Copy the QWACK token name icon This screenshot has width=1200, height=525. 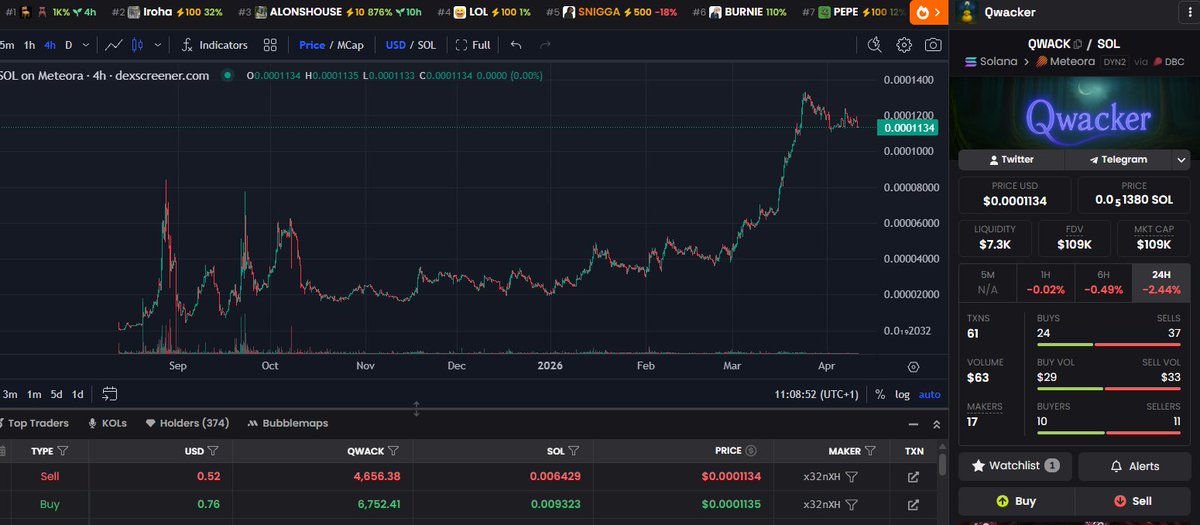(1078, 44)
